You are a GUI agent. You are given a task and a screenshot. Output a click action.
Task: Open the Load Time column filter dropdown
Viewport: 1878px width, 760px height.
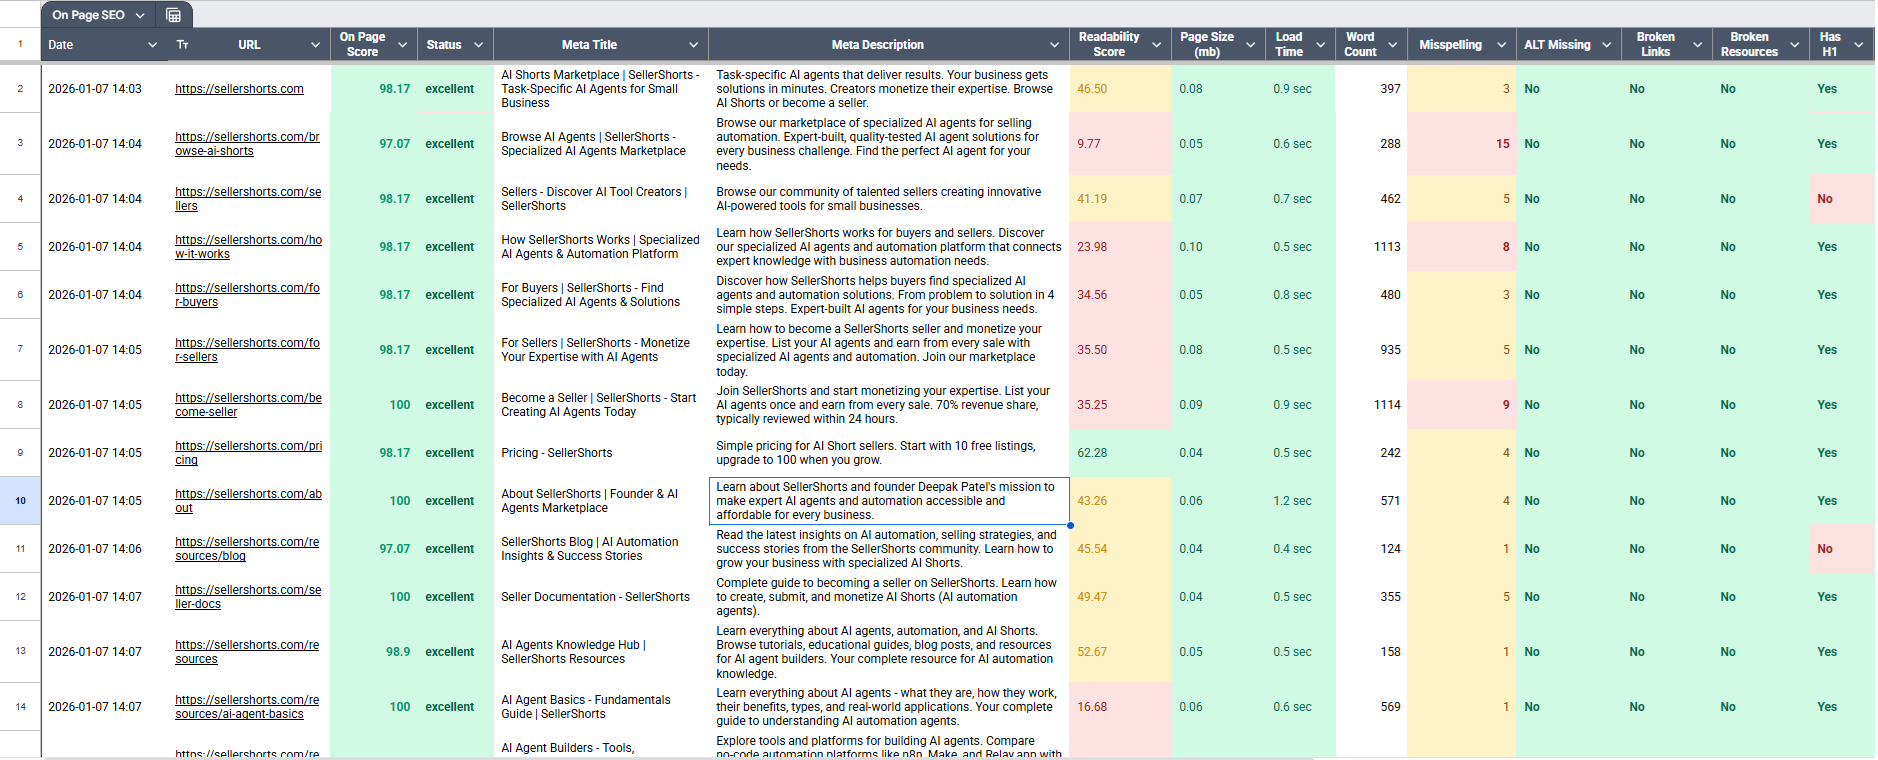(1320, 45)
